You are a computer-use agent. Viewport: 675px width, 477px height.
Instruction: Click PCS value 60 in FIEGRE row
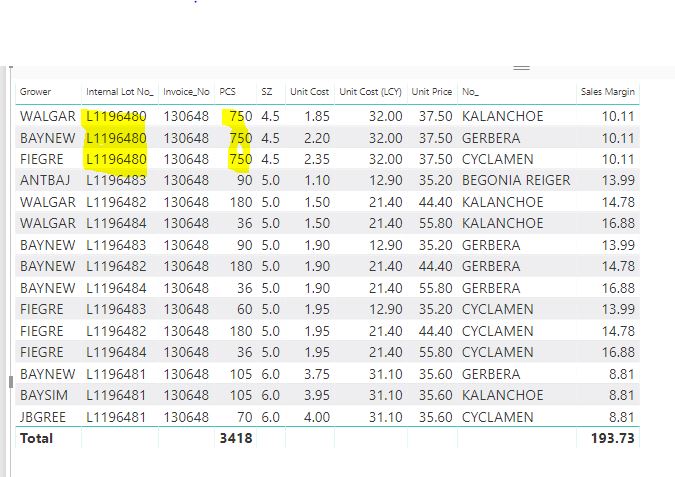tap(245, 309)
